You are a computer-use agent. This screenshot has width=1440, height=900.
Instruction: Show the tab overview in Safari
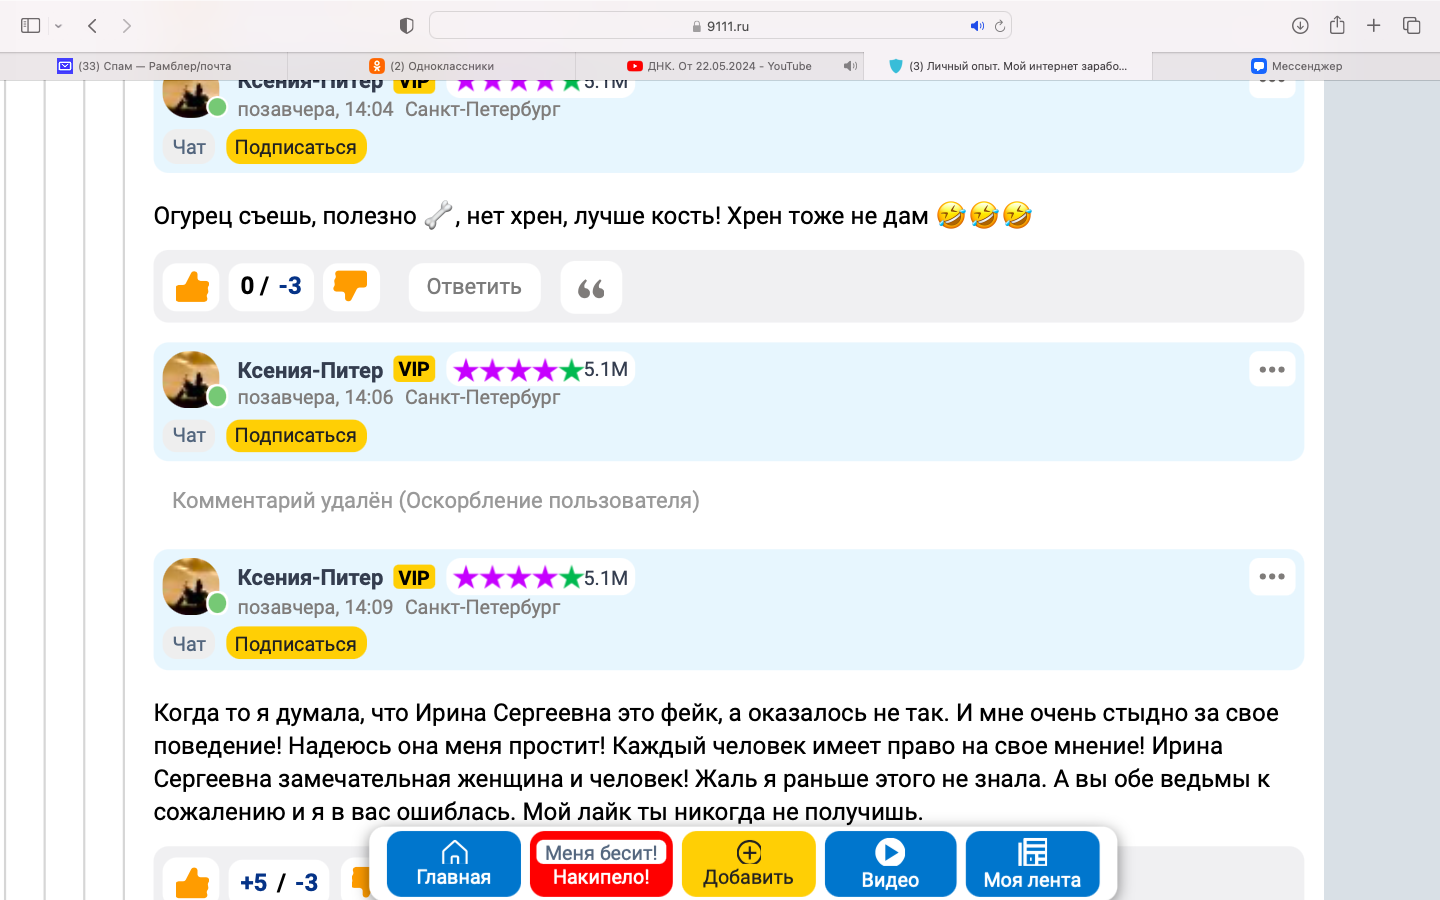click(1412, 26)
